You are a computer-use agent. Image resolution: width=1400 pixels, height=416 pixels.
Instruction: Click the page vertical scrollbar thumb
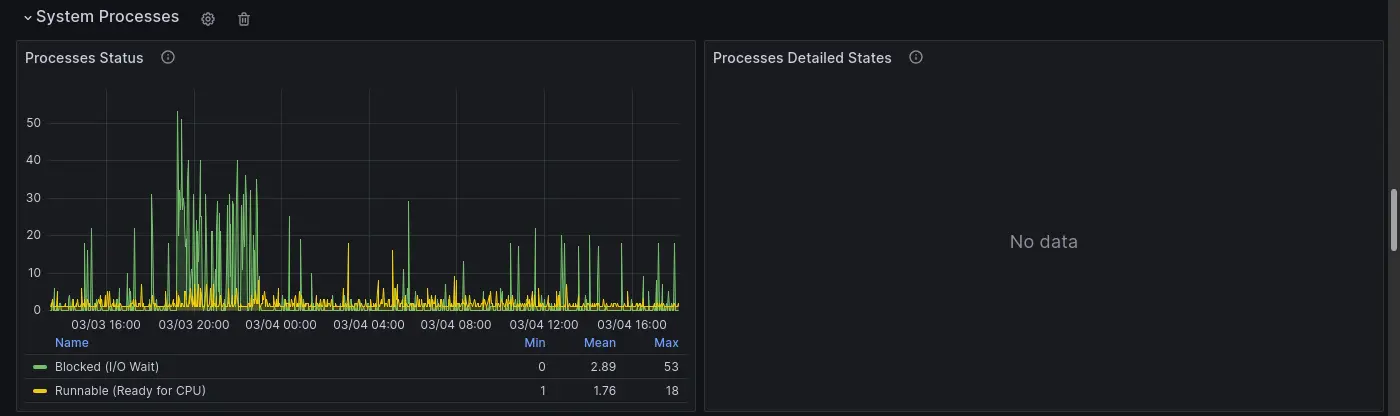(1395, 220)
